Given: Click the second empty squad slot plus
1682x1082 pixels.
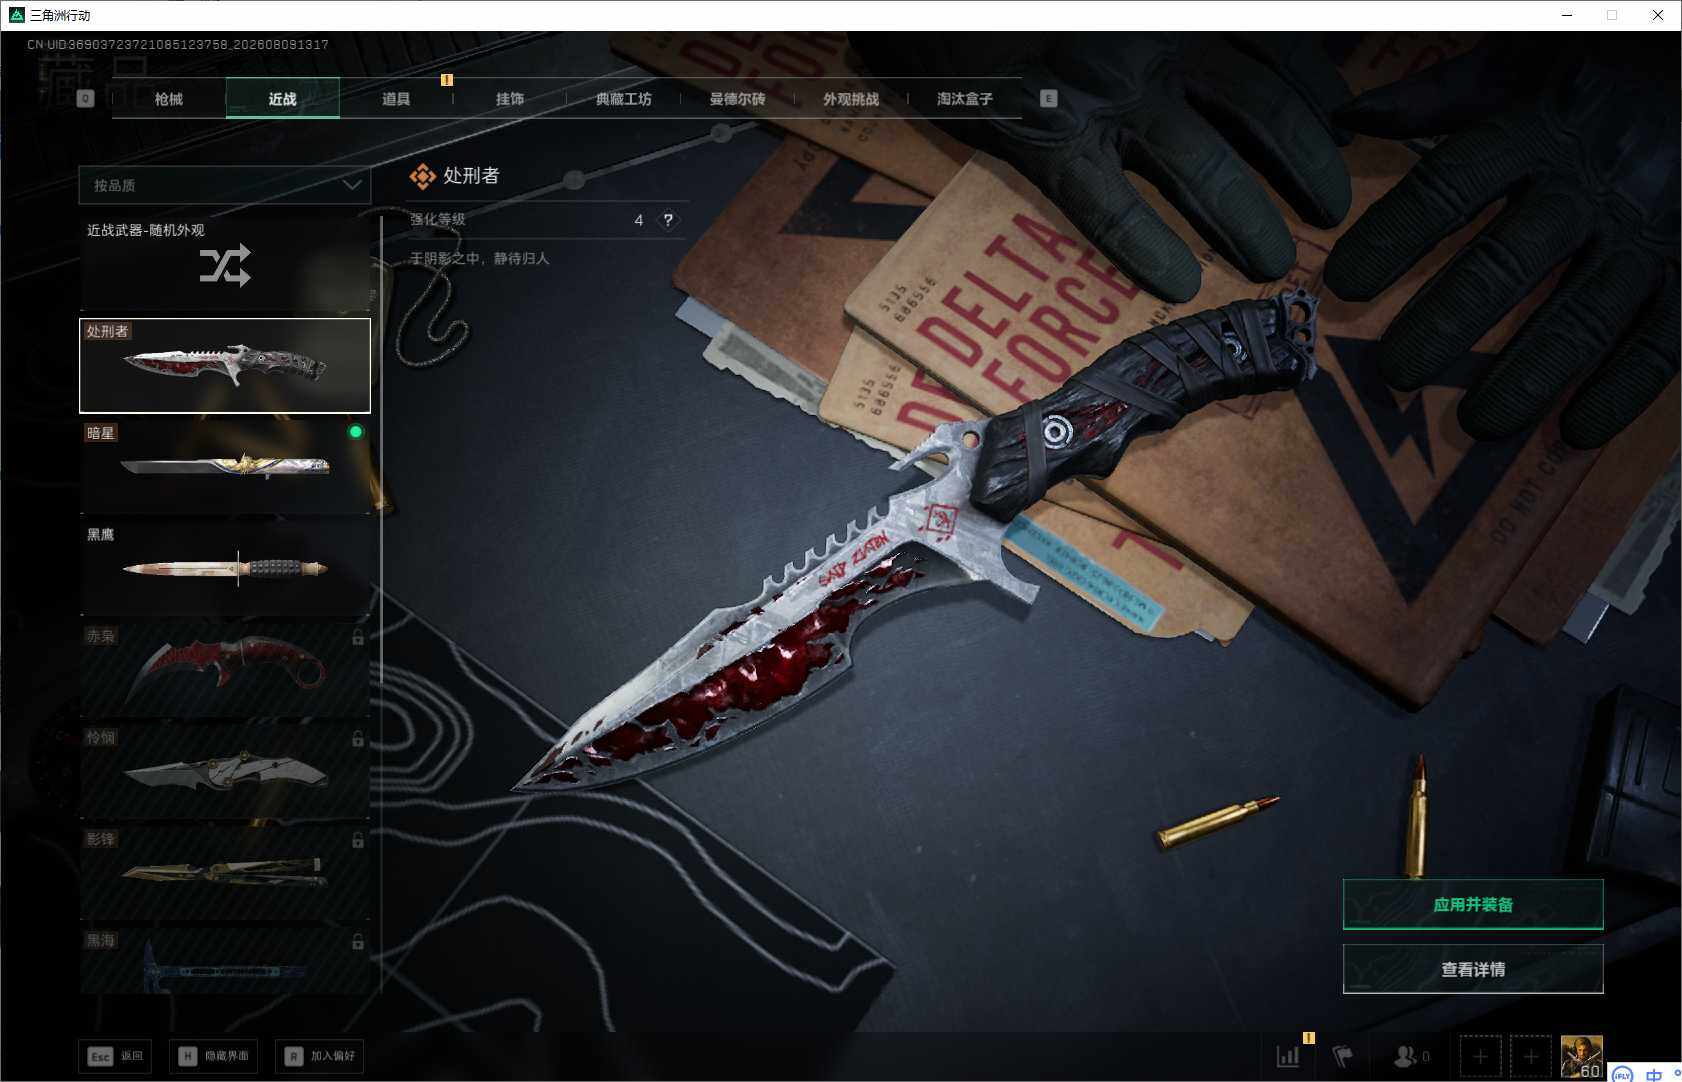Looking at the screenshot, I should [1530, 1056].
